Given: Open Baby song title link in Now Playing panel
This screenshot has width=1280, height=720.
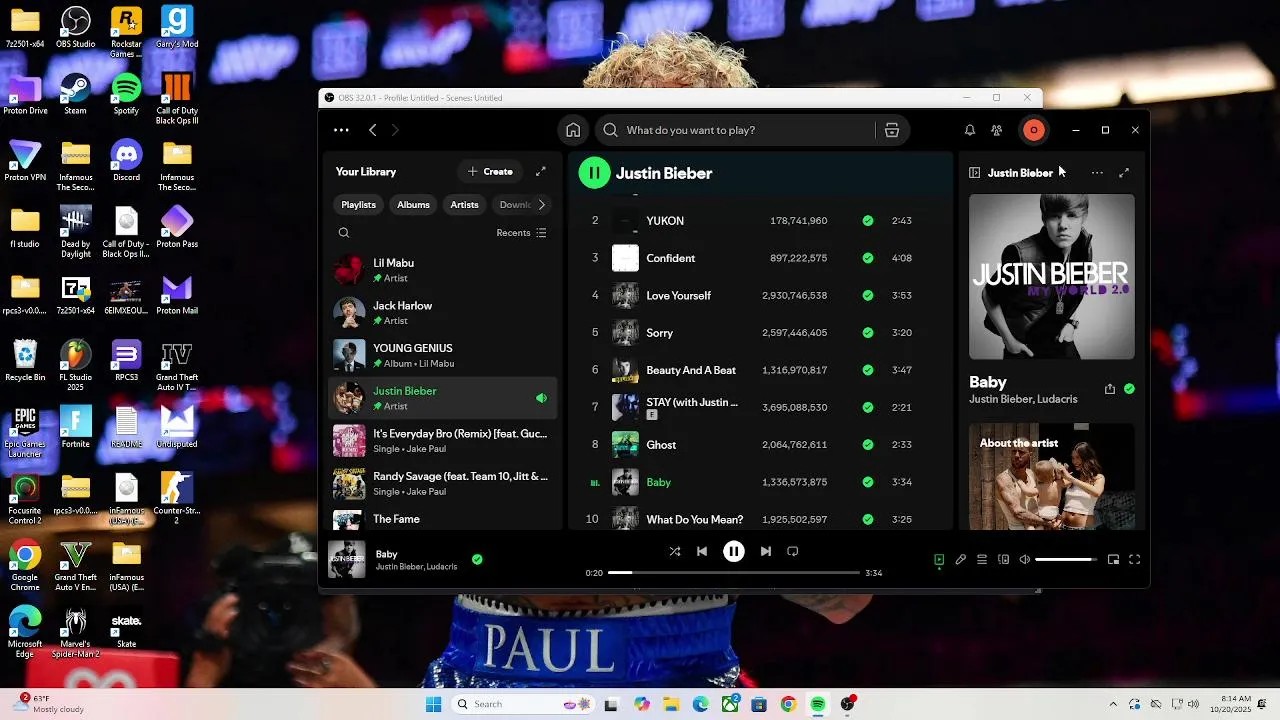Looking at the screenshot, I should point(988,382).
